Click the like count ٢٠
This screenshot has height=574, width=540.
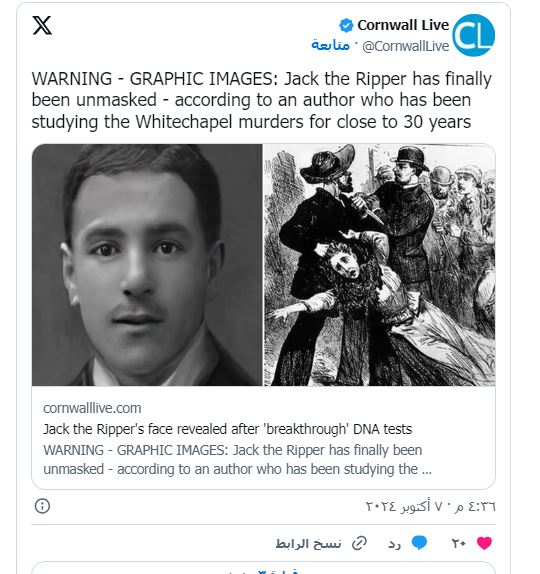coord(458,544)
